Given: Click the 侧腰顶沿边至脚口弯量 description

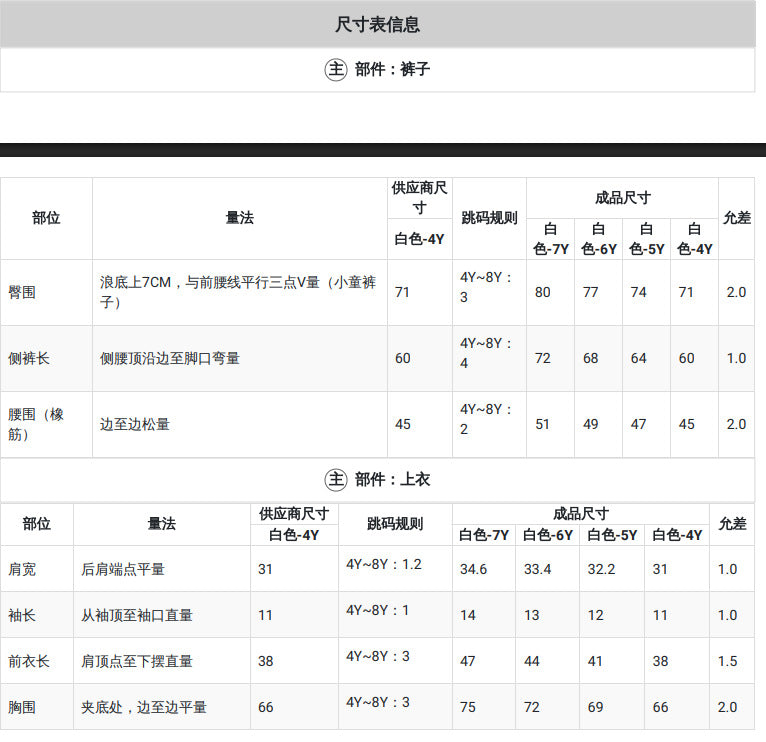Looking at the screenshot, I should point(170,358).
